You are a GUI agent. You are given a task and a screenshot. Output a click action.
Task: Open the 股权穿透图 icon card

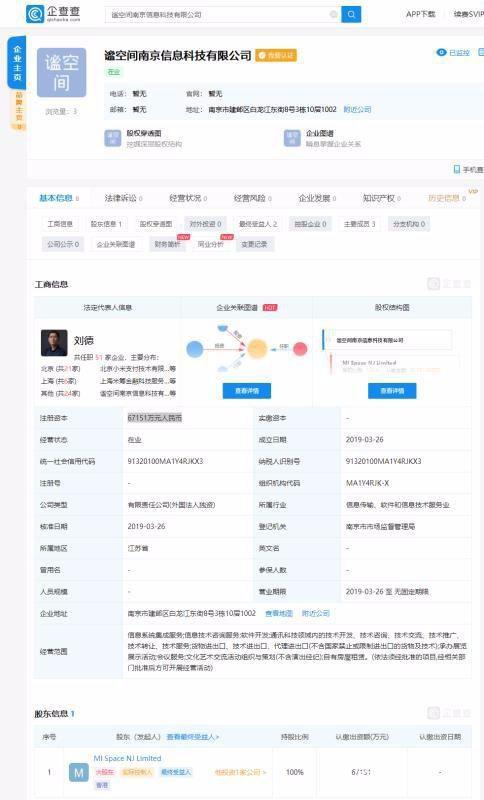[143, 138]
